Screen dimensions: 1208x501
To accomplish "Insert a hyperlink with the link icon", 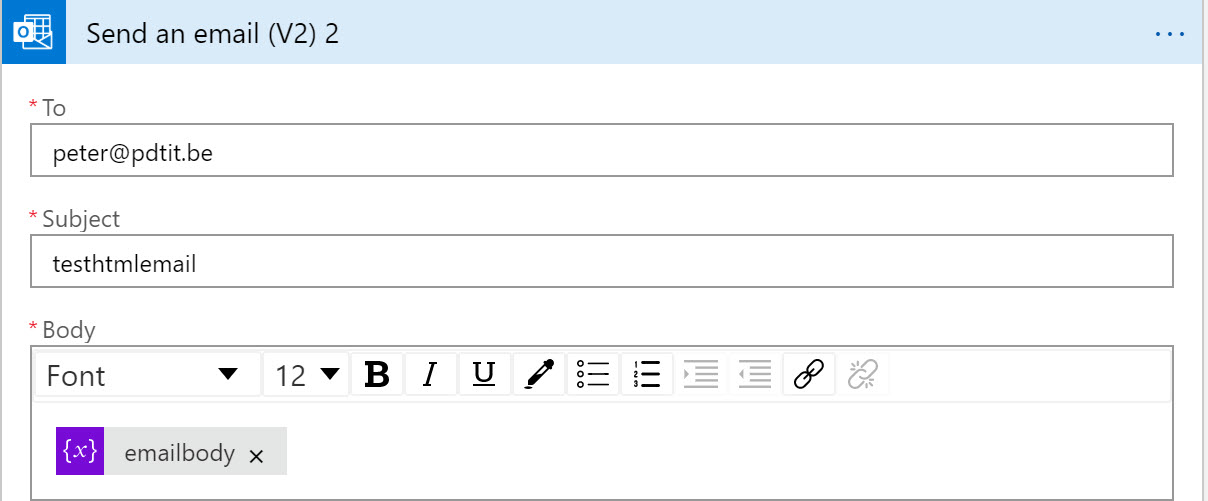I will pos(808,375).
